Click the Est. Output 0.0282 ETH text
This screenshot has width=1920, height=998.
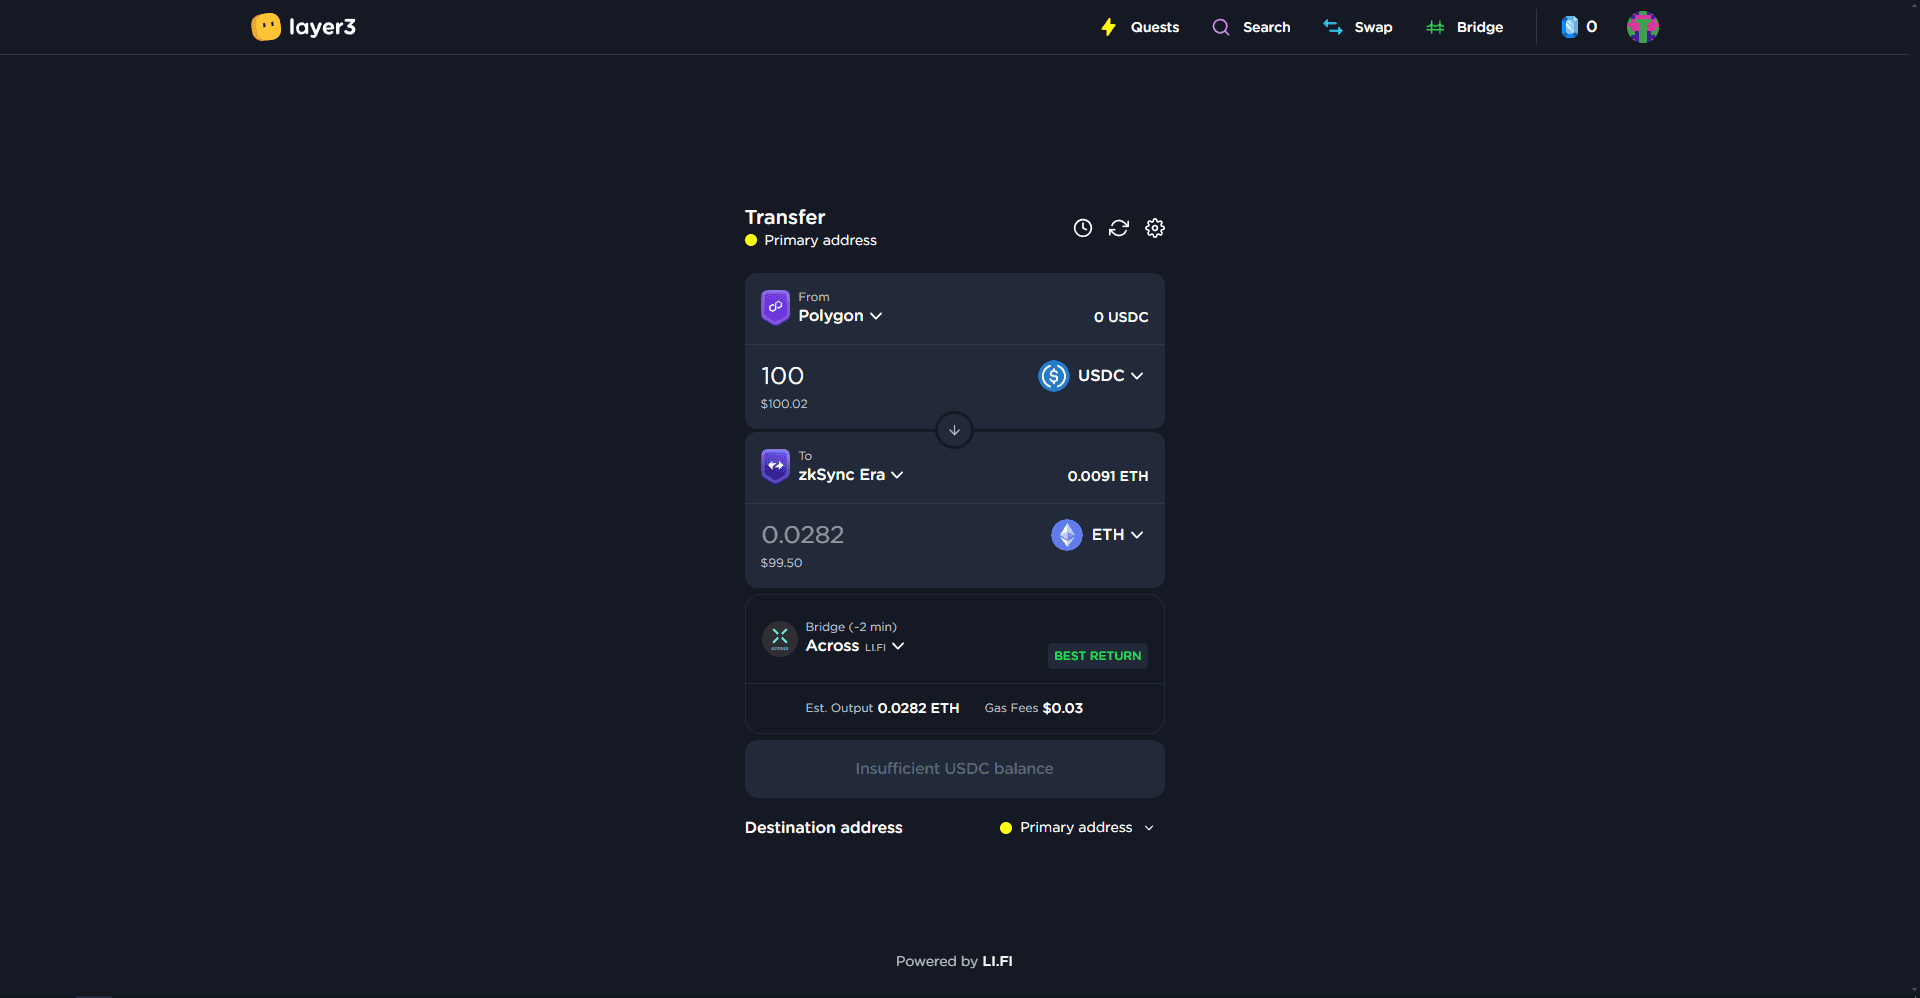tap(882, 708)
